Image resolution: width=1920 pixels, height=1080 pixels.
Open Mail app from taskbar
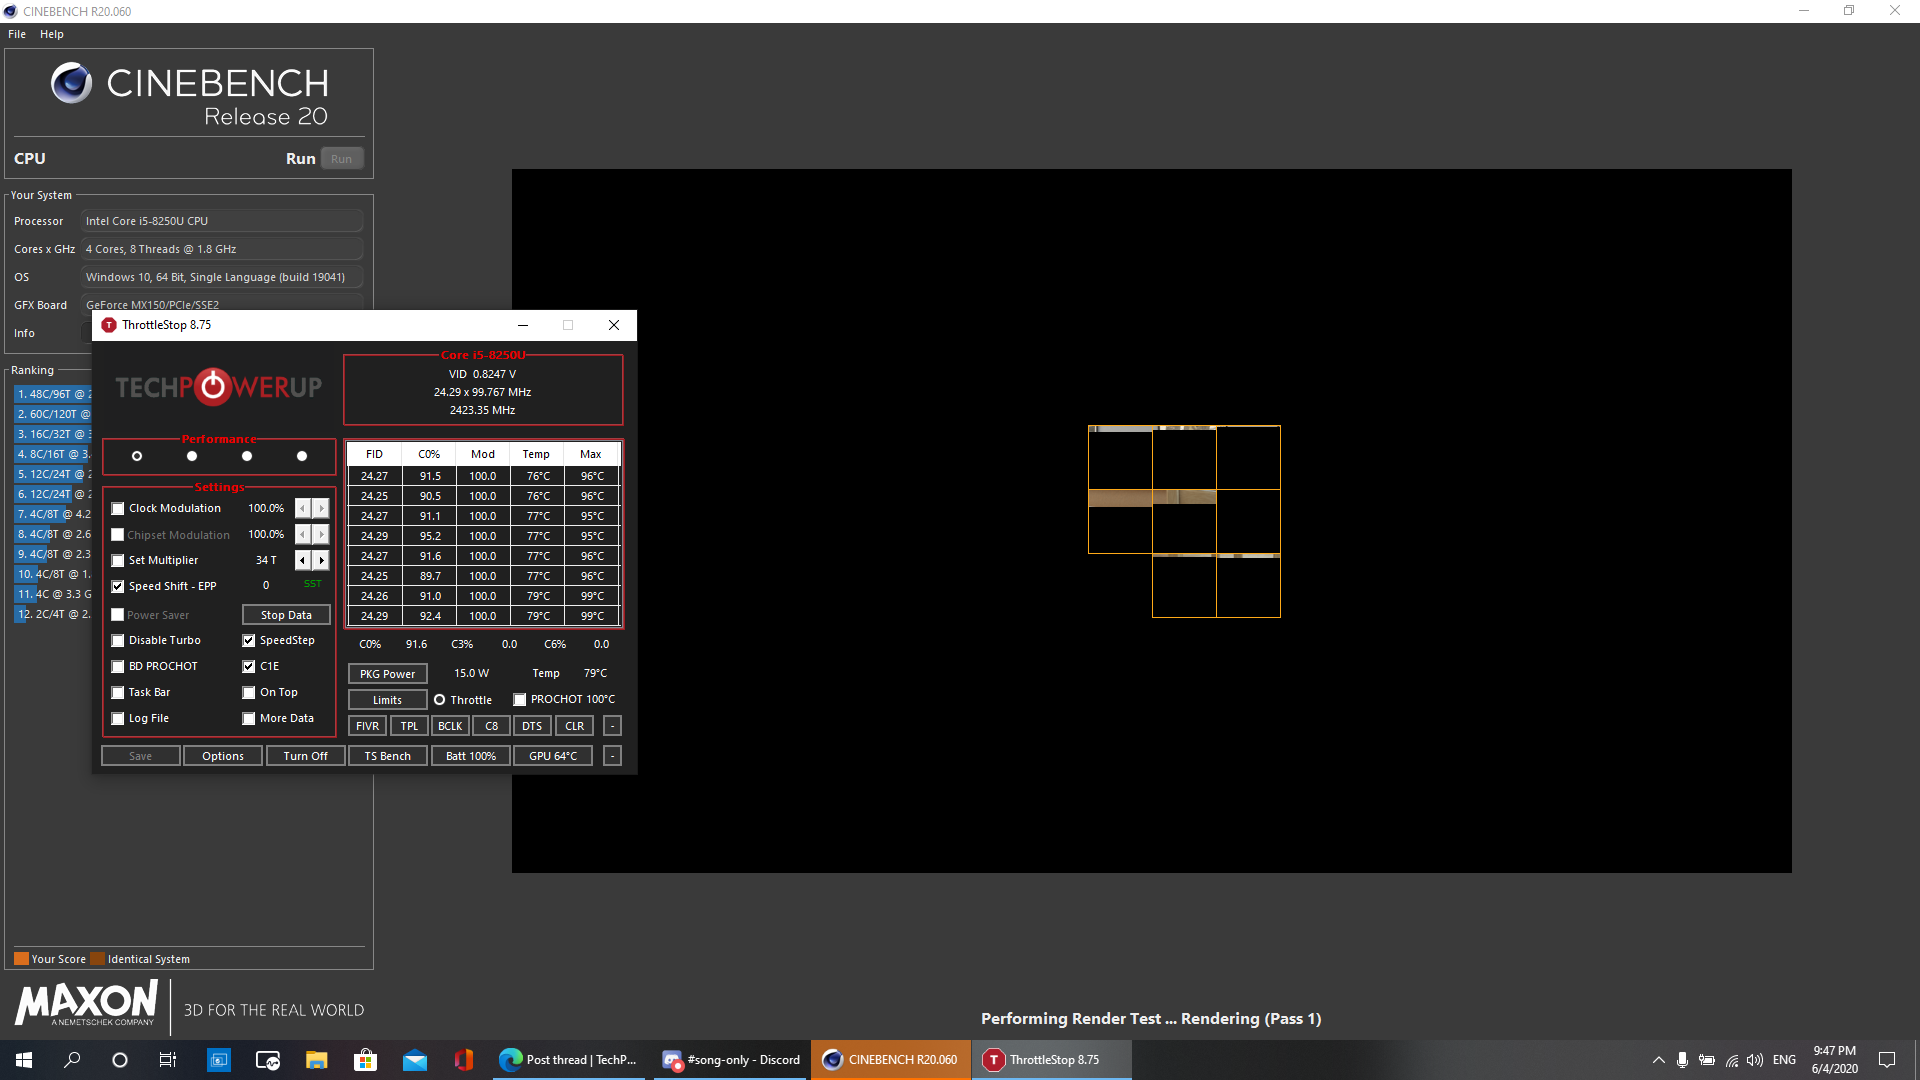click(x=414, y=1060)
